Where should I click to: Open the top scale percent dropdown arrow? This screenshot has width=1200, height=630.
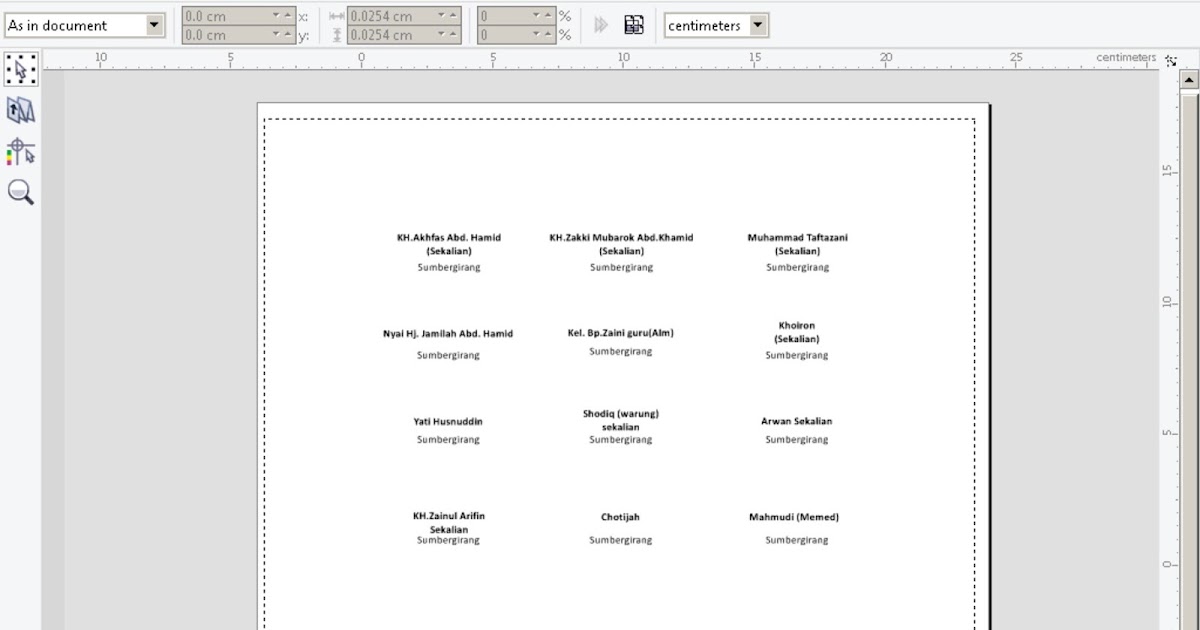(x=537, y=17)
